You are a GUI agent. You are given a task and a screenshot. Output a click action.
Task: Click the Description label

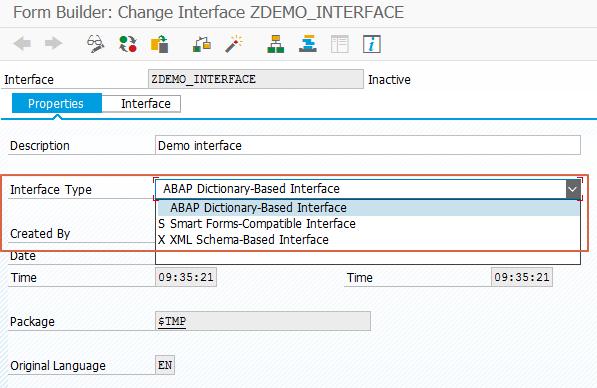(40, 146)
